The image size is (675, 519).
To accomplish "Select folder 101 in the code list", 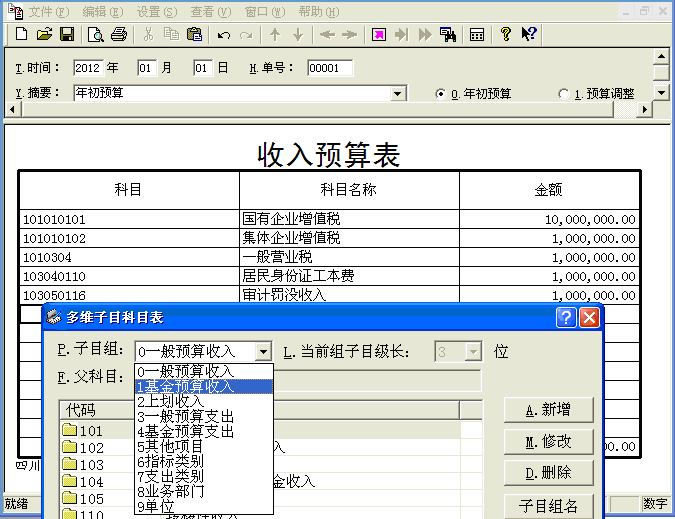I will (83, 430).
